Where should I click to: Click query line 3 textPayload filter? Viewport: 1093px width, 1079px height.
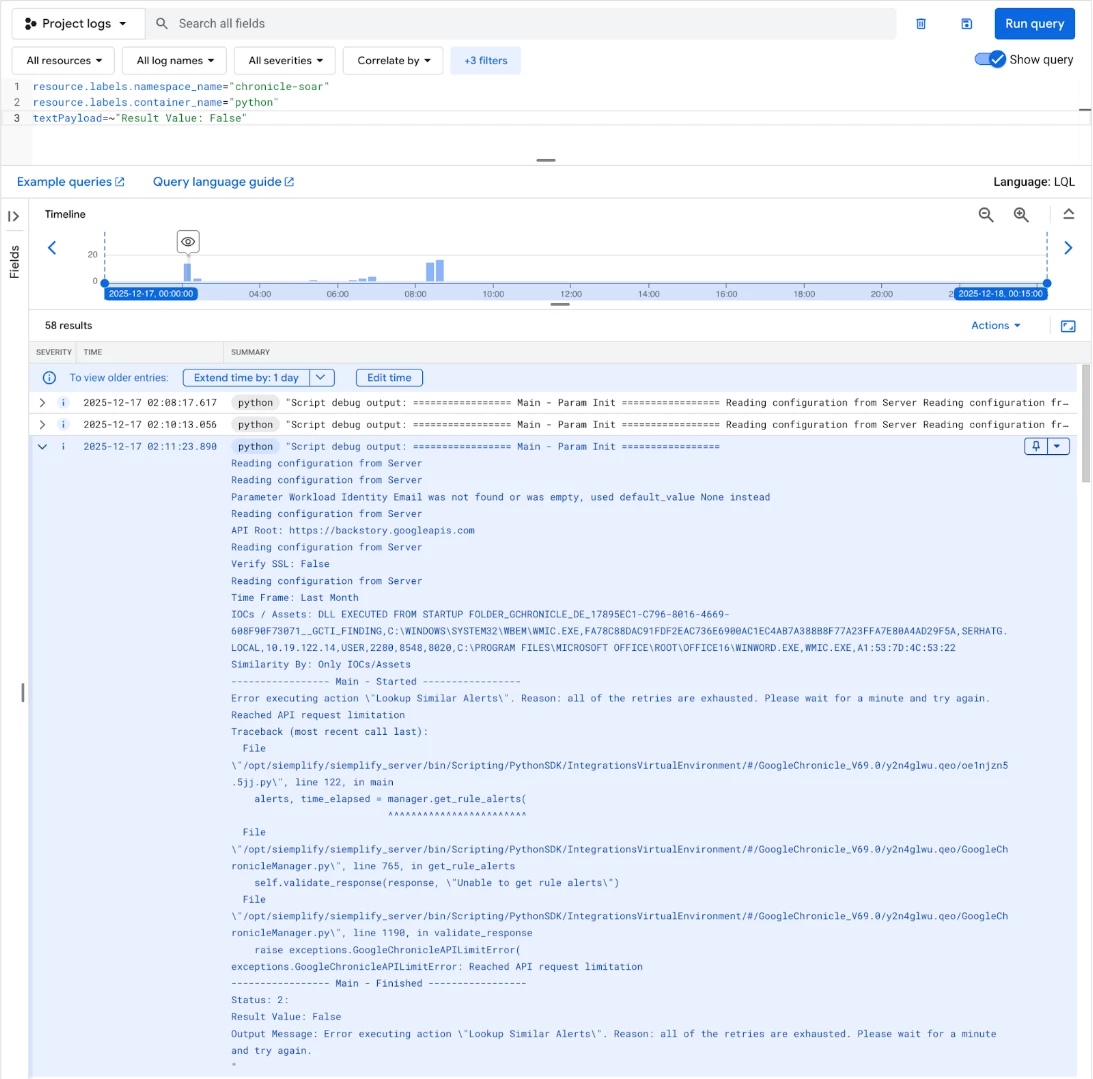pos(140,118)
